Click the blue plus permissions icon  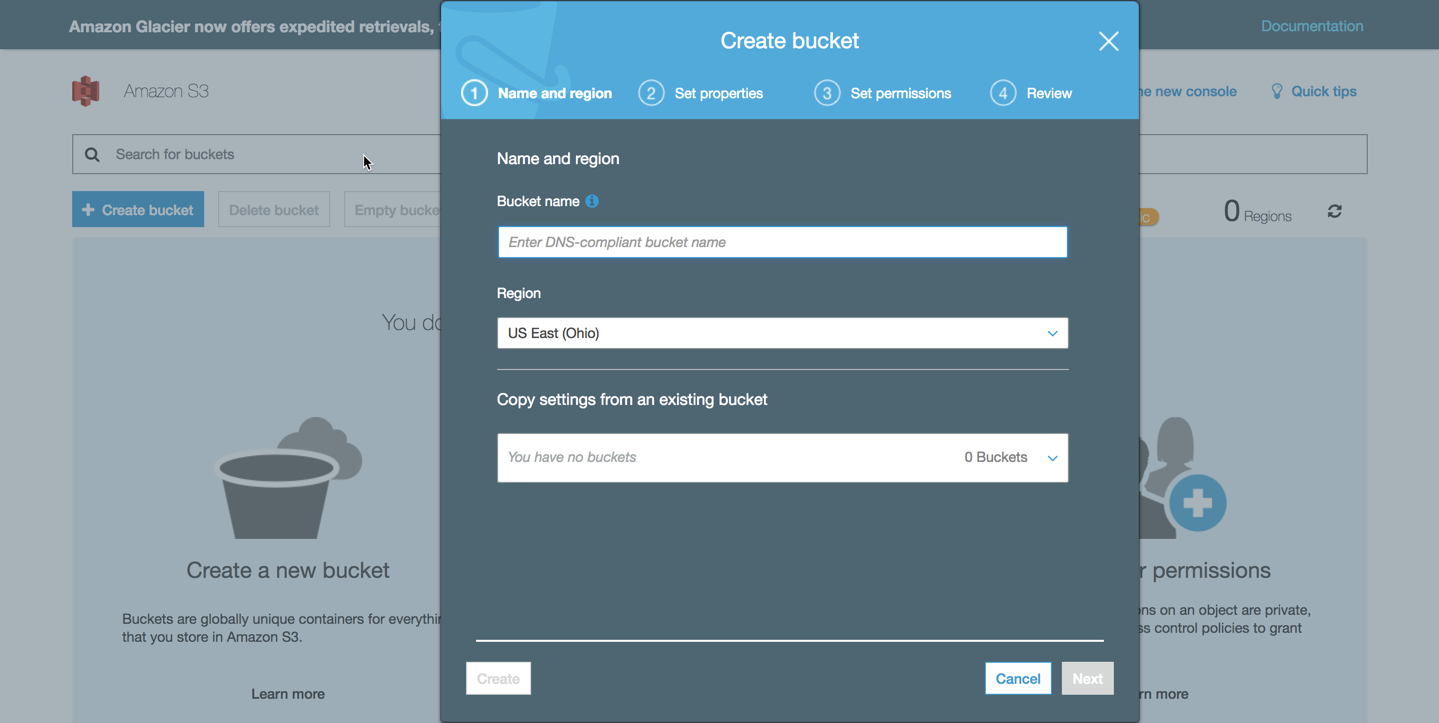pos(1197,502)
